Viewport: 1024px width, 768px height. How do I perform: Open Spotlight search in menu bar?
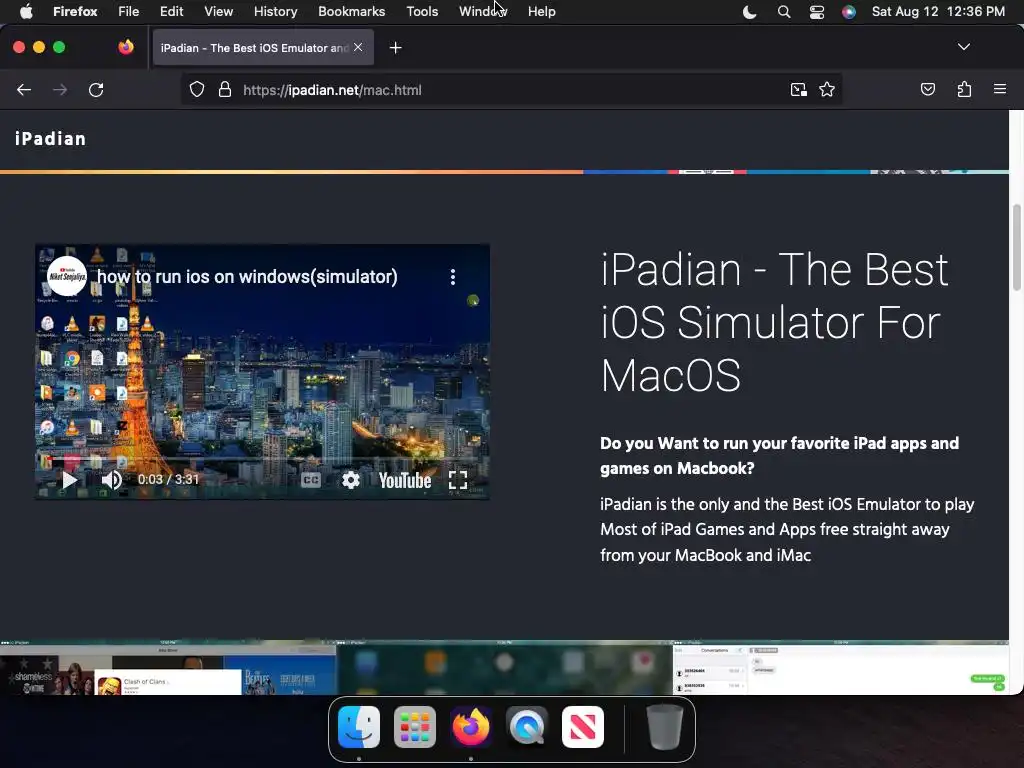click(784, 12)
